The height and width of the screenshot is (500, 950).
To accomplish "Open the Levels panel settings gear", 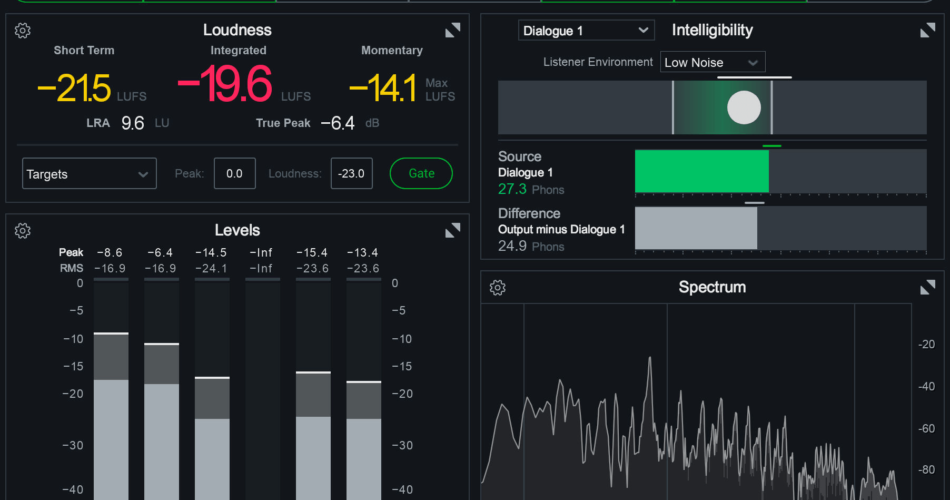I will (x=22, y=231).
